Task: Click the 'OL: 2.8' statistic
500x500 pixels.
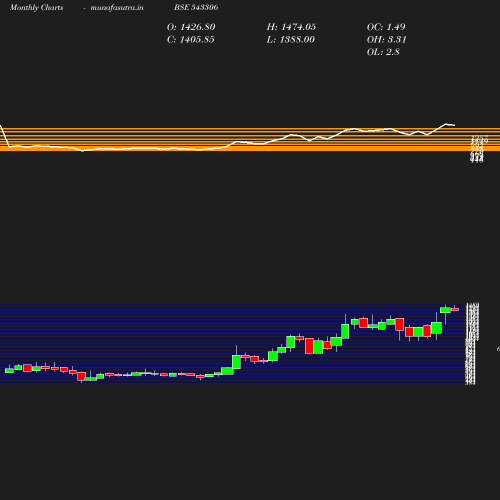Action: point(383,52)
